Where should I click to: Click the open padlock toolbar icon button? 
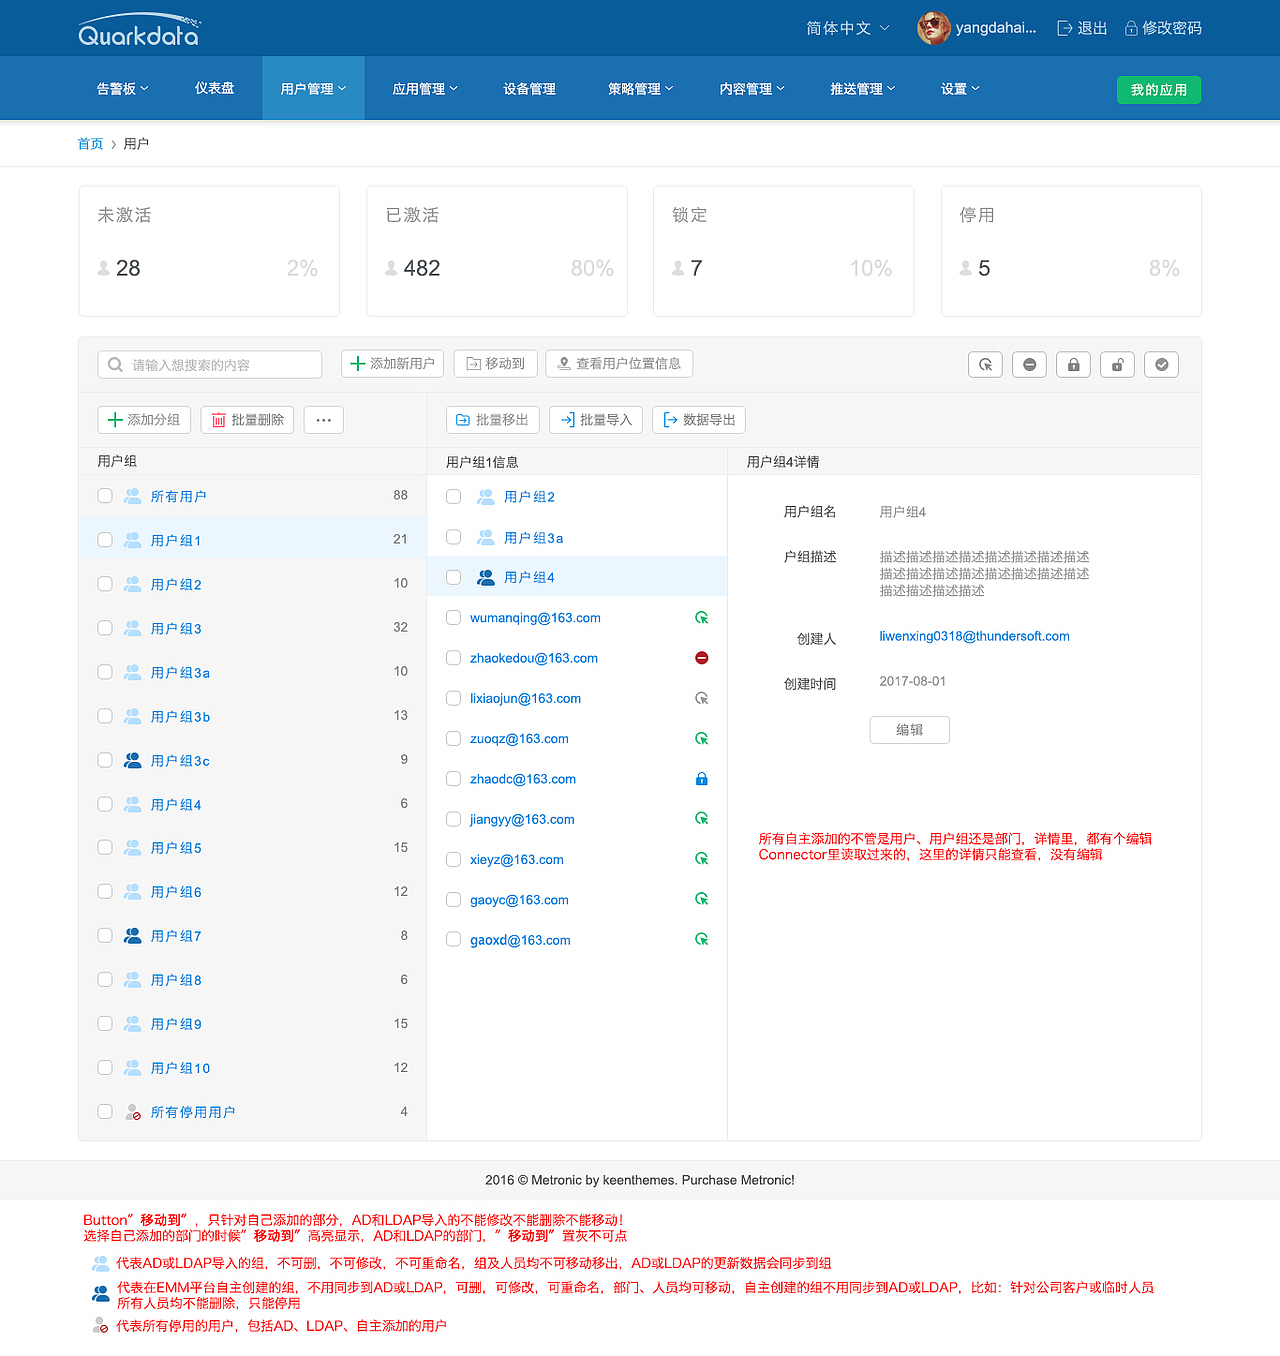(x=1117, y=365)
